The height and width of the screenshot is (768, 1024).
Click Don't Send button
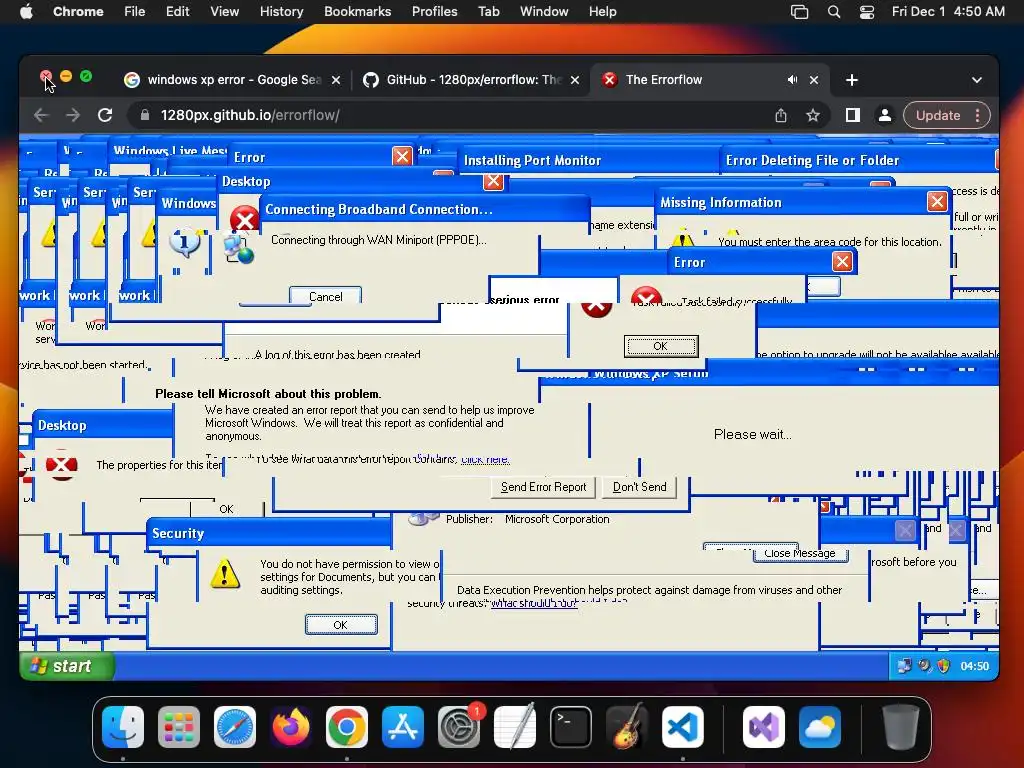(639, 487)
